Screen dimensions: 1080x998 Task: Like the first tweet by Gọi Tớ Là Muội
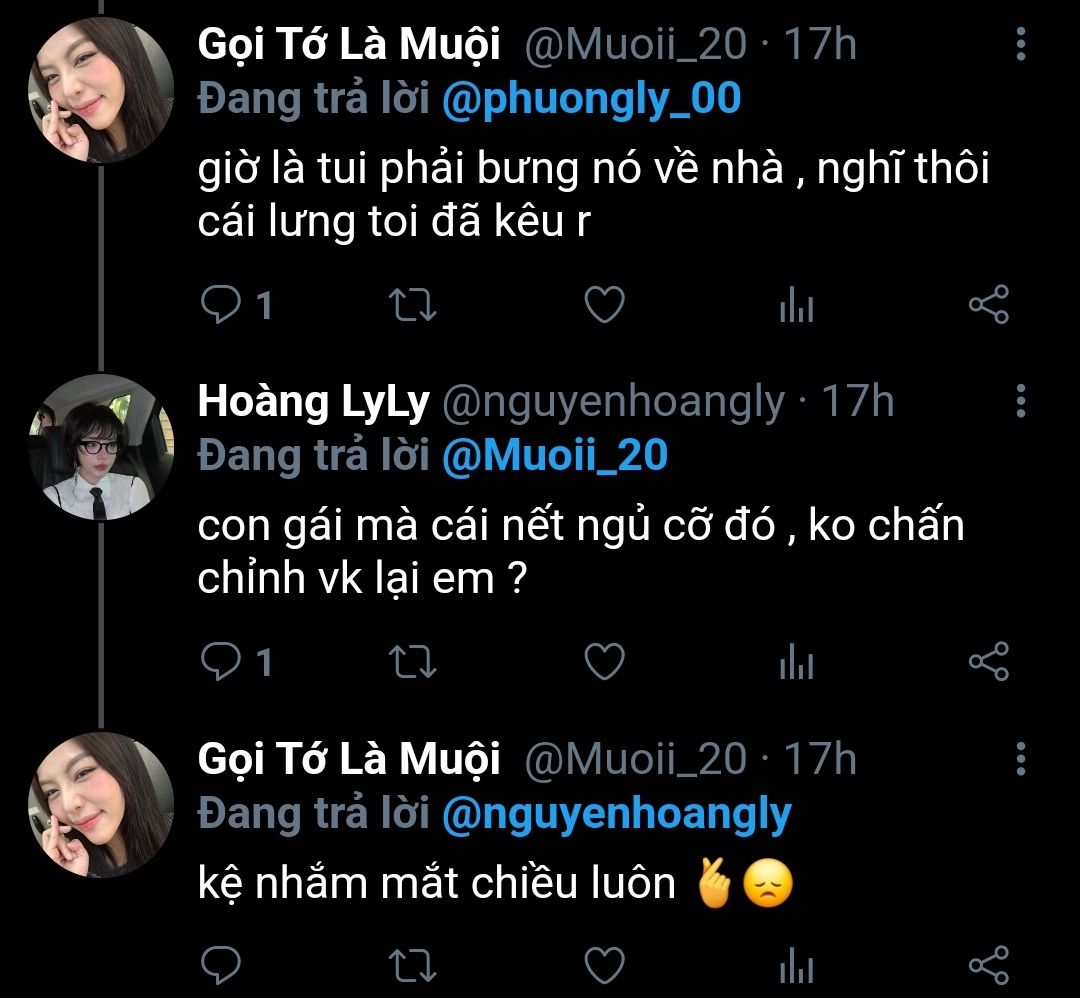pos(604,306)
